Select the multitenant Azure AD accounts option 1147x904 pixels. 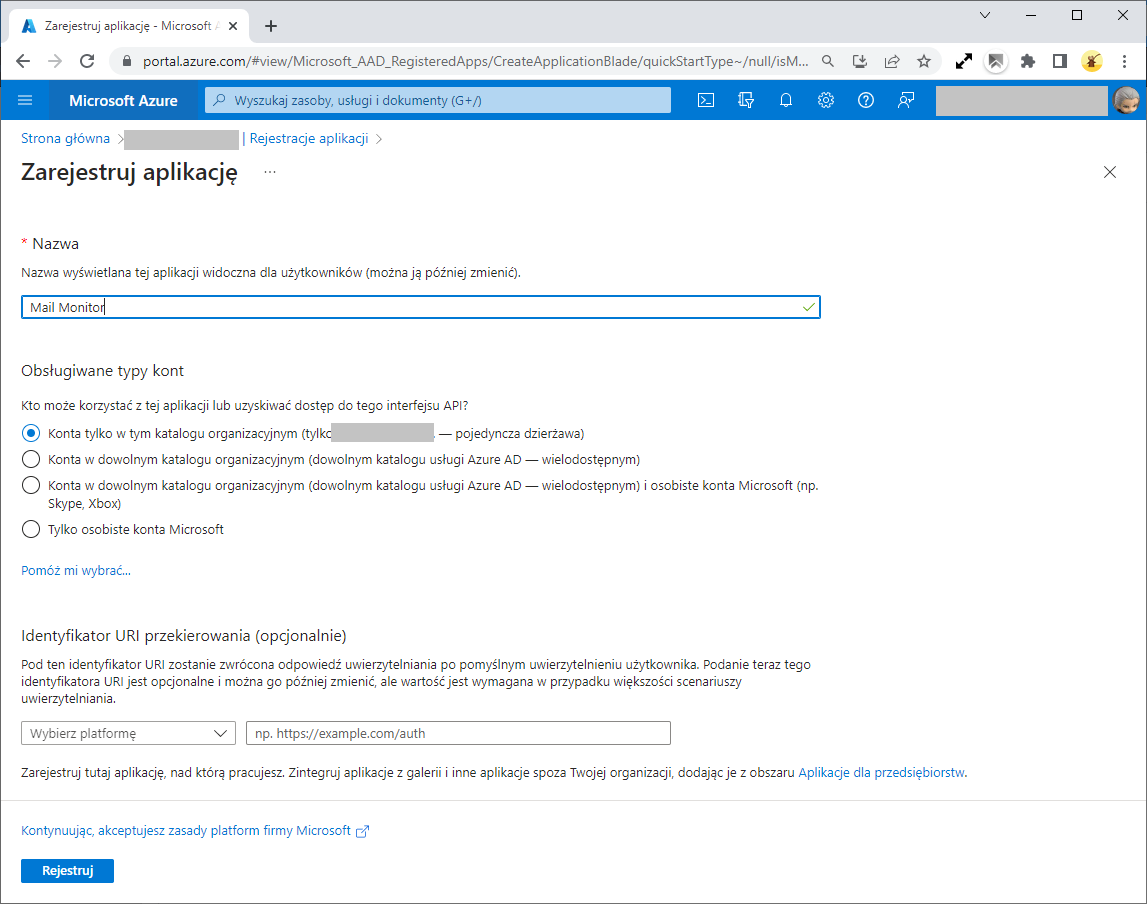click(31, 460)
